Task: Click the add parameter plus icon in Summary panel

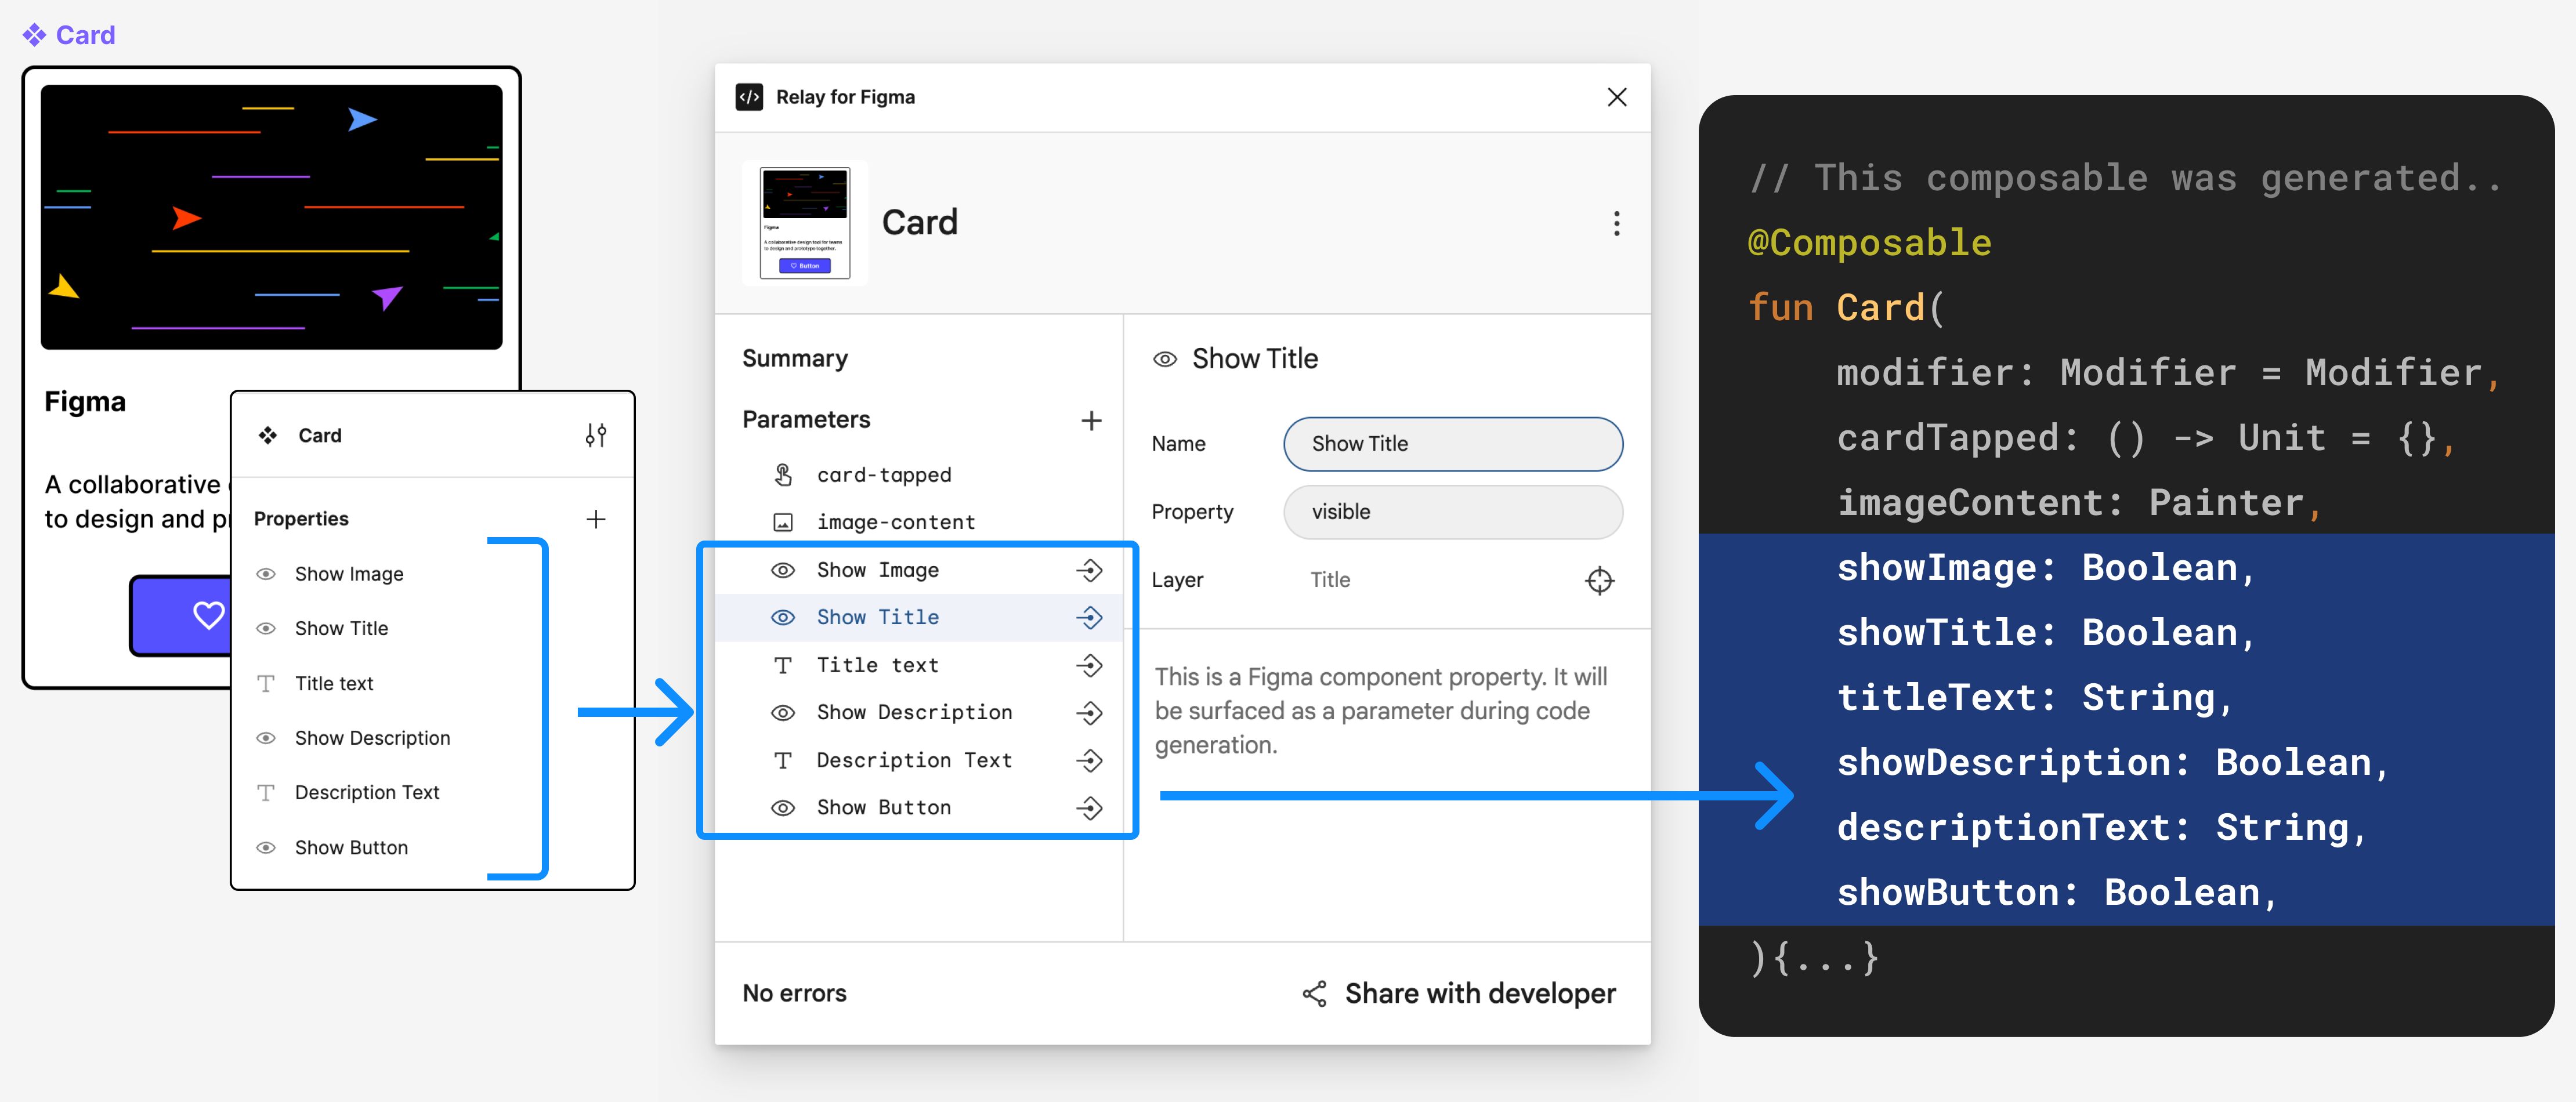Action: click(x=1091, y=419)
